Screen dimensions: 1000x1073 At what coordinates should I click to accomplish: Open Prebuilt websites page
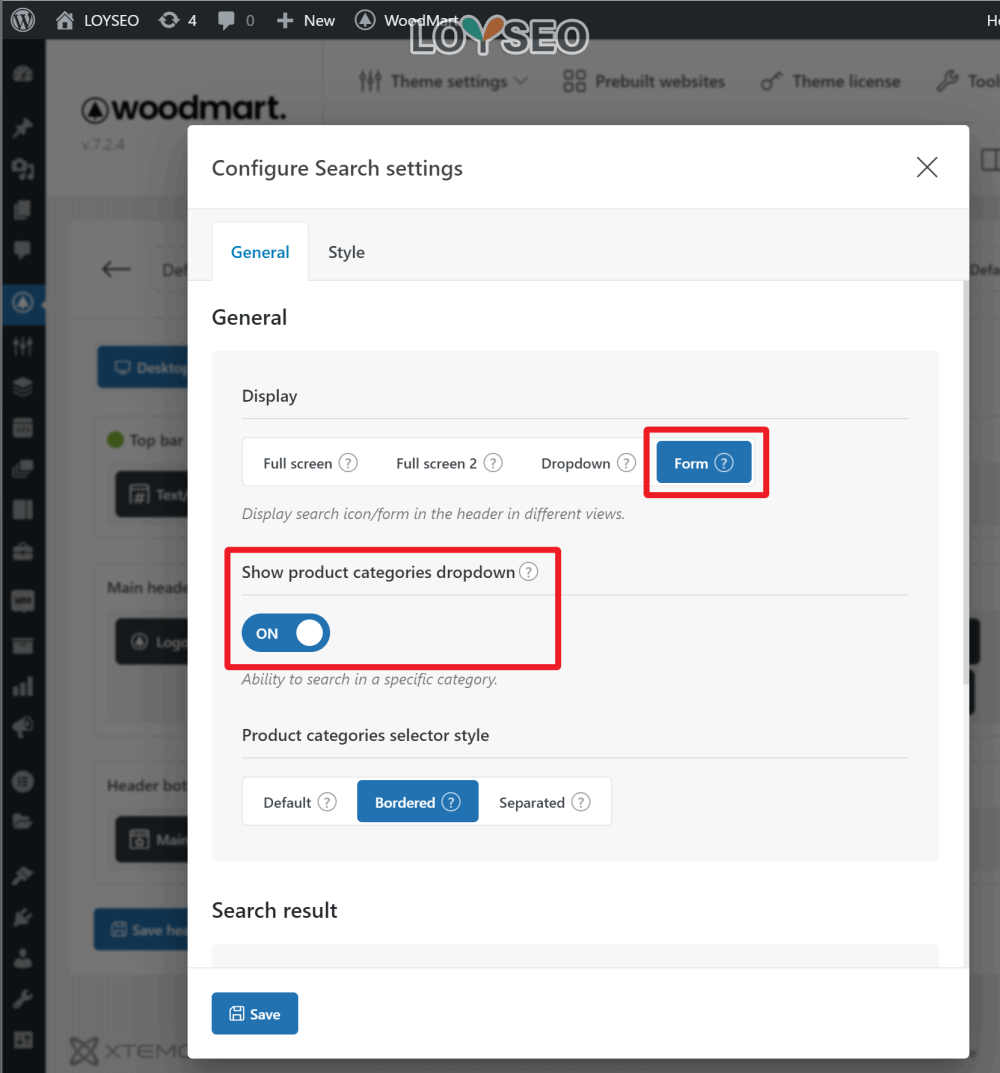(643, 81)
